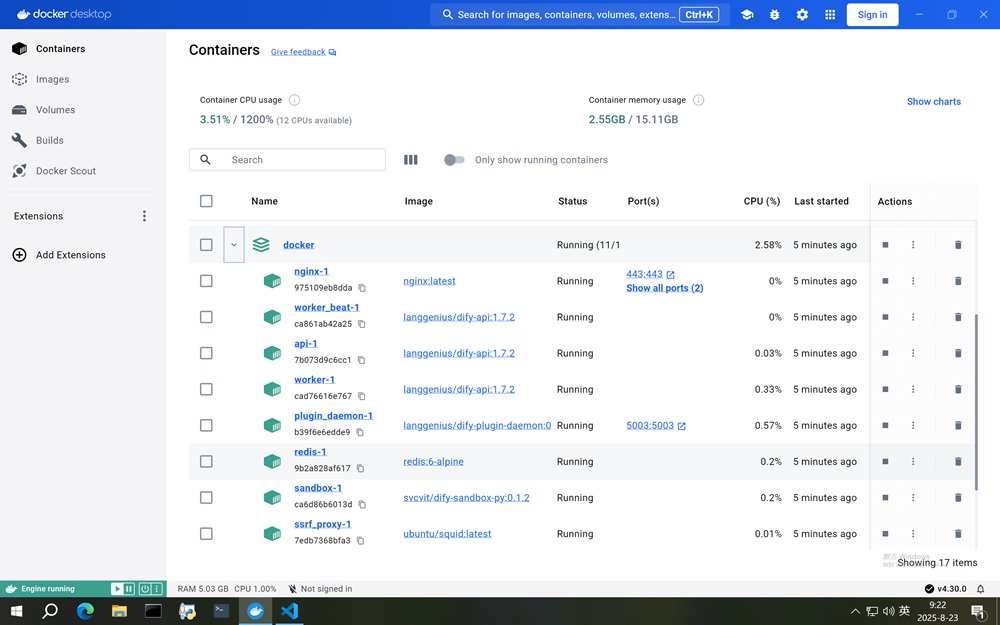The image size is (1000, 625).
Task: Open column display options icon
Action: tap(411, 159)
